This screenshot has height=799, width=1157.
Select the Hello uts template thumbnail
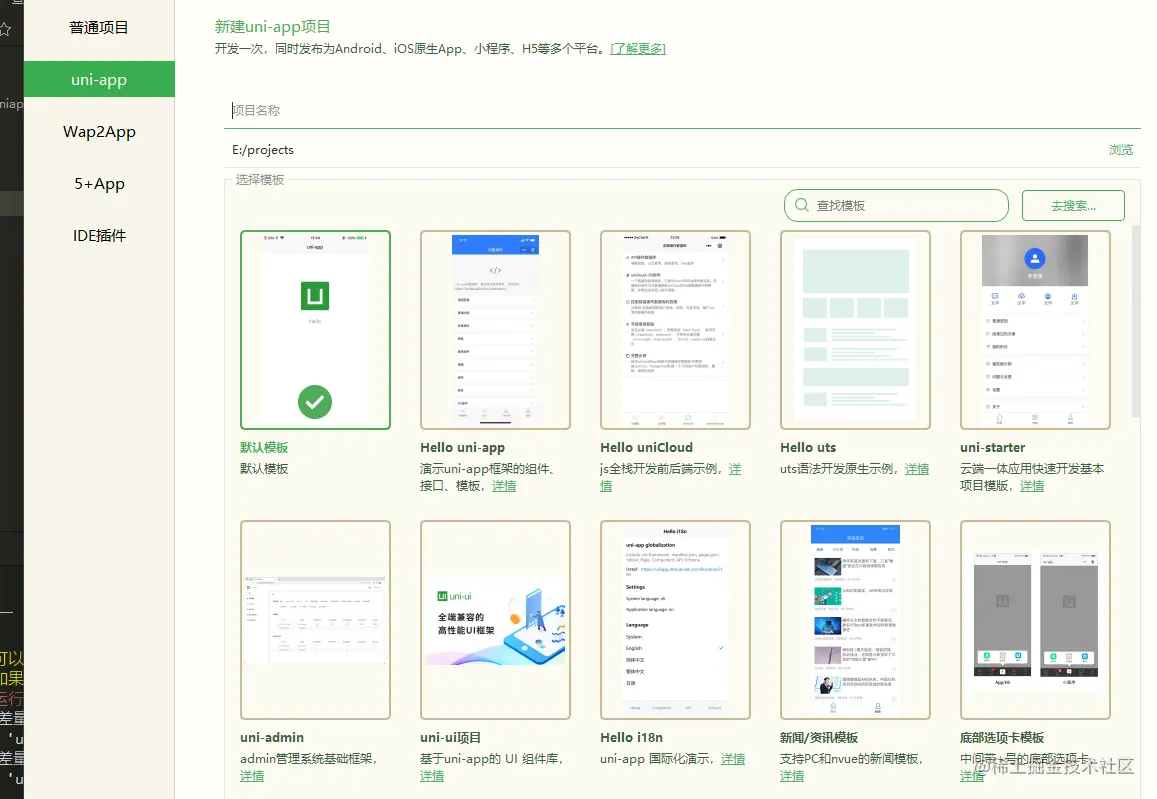point(855,330)
